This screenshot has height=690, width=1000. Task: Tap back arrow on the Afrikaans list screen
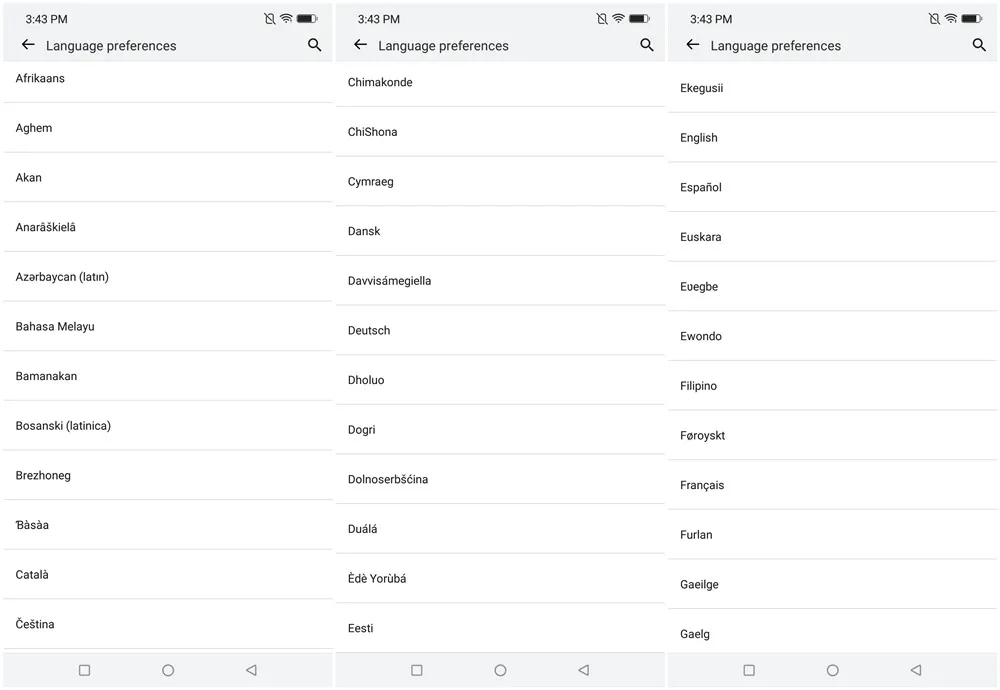point(28,45)
